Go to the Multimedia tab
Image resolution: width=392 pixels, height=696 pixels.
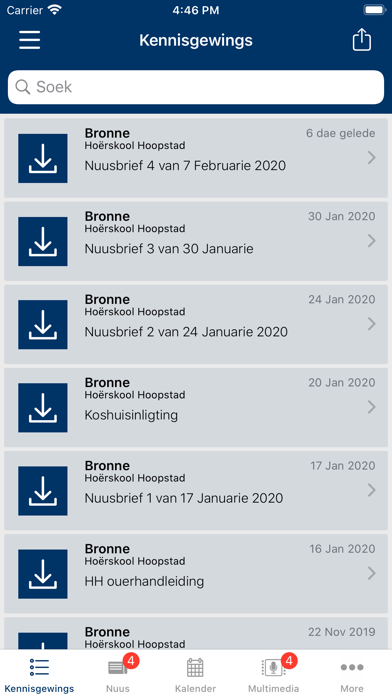[x=273, y=673]
